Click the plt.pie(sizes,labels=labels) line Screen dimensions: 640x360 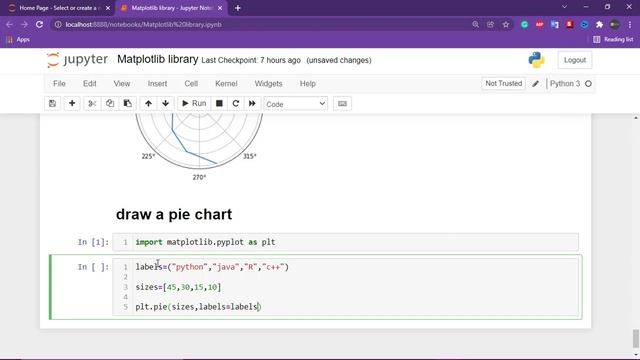tap(198, 307)
